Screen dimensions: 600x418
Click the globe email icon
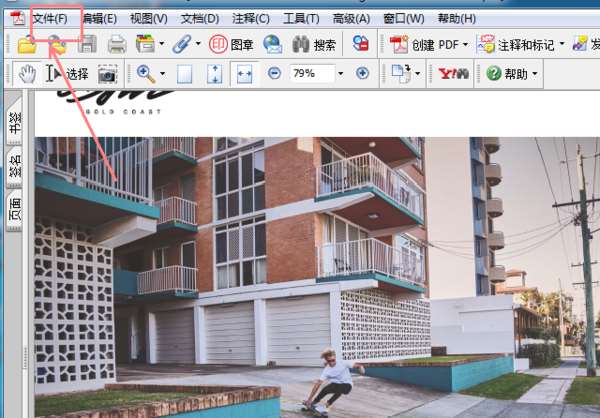click(273, 44)
